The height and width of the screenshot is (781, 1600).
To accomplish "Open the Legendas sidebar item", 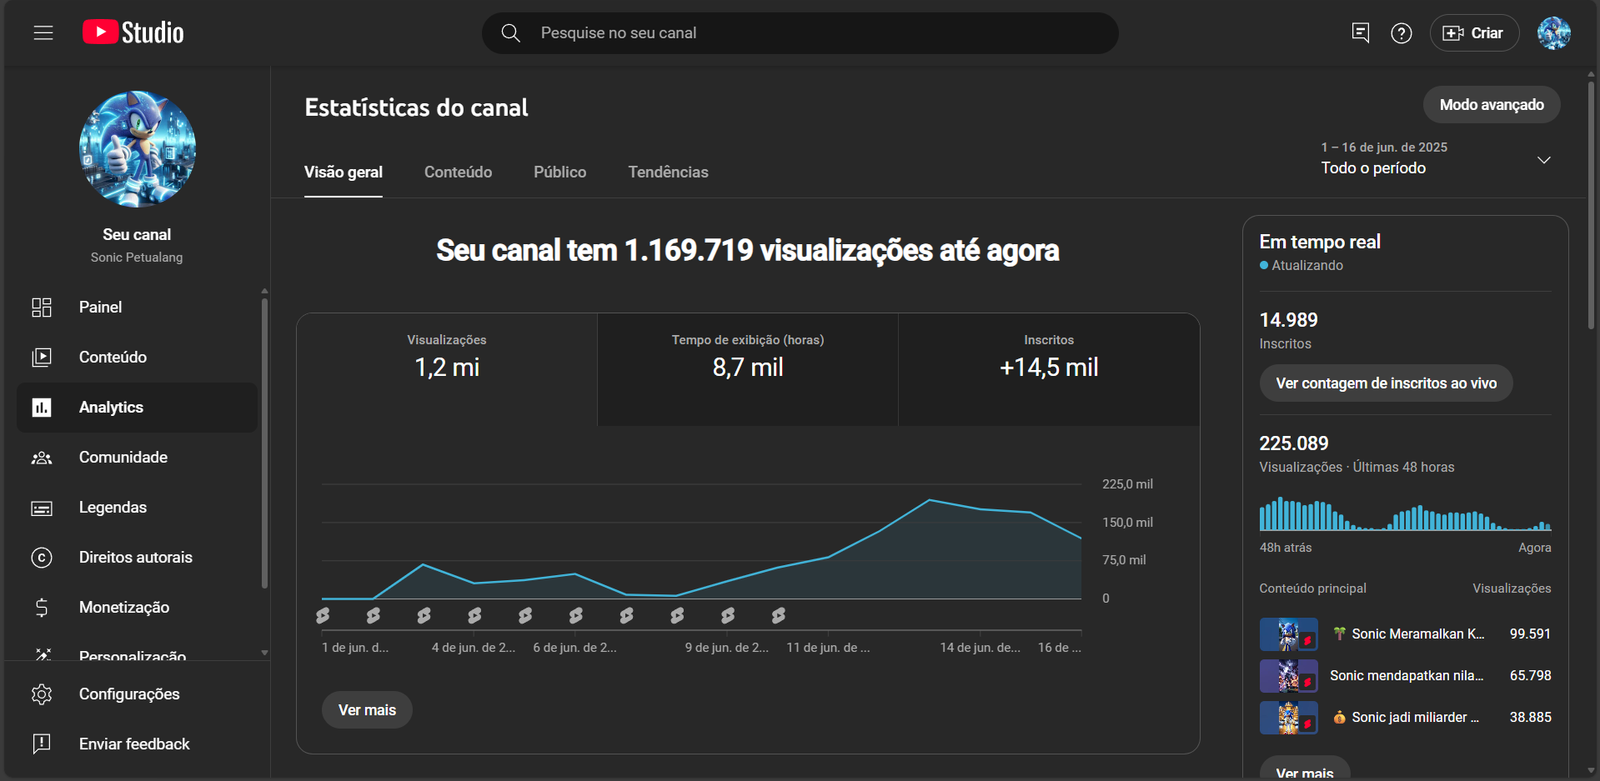I will pos(137,507).
